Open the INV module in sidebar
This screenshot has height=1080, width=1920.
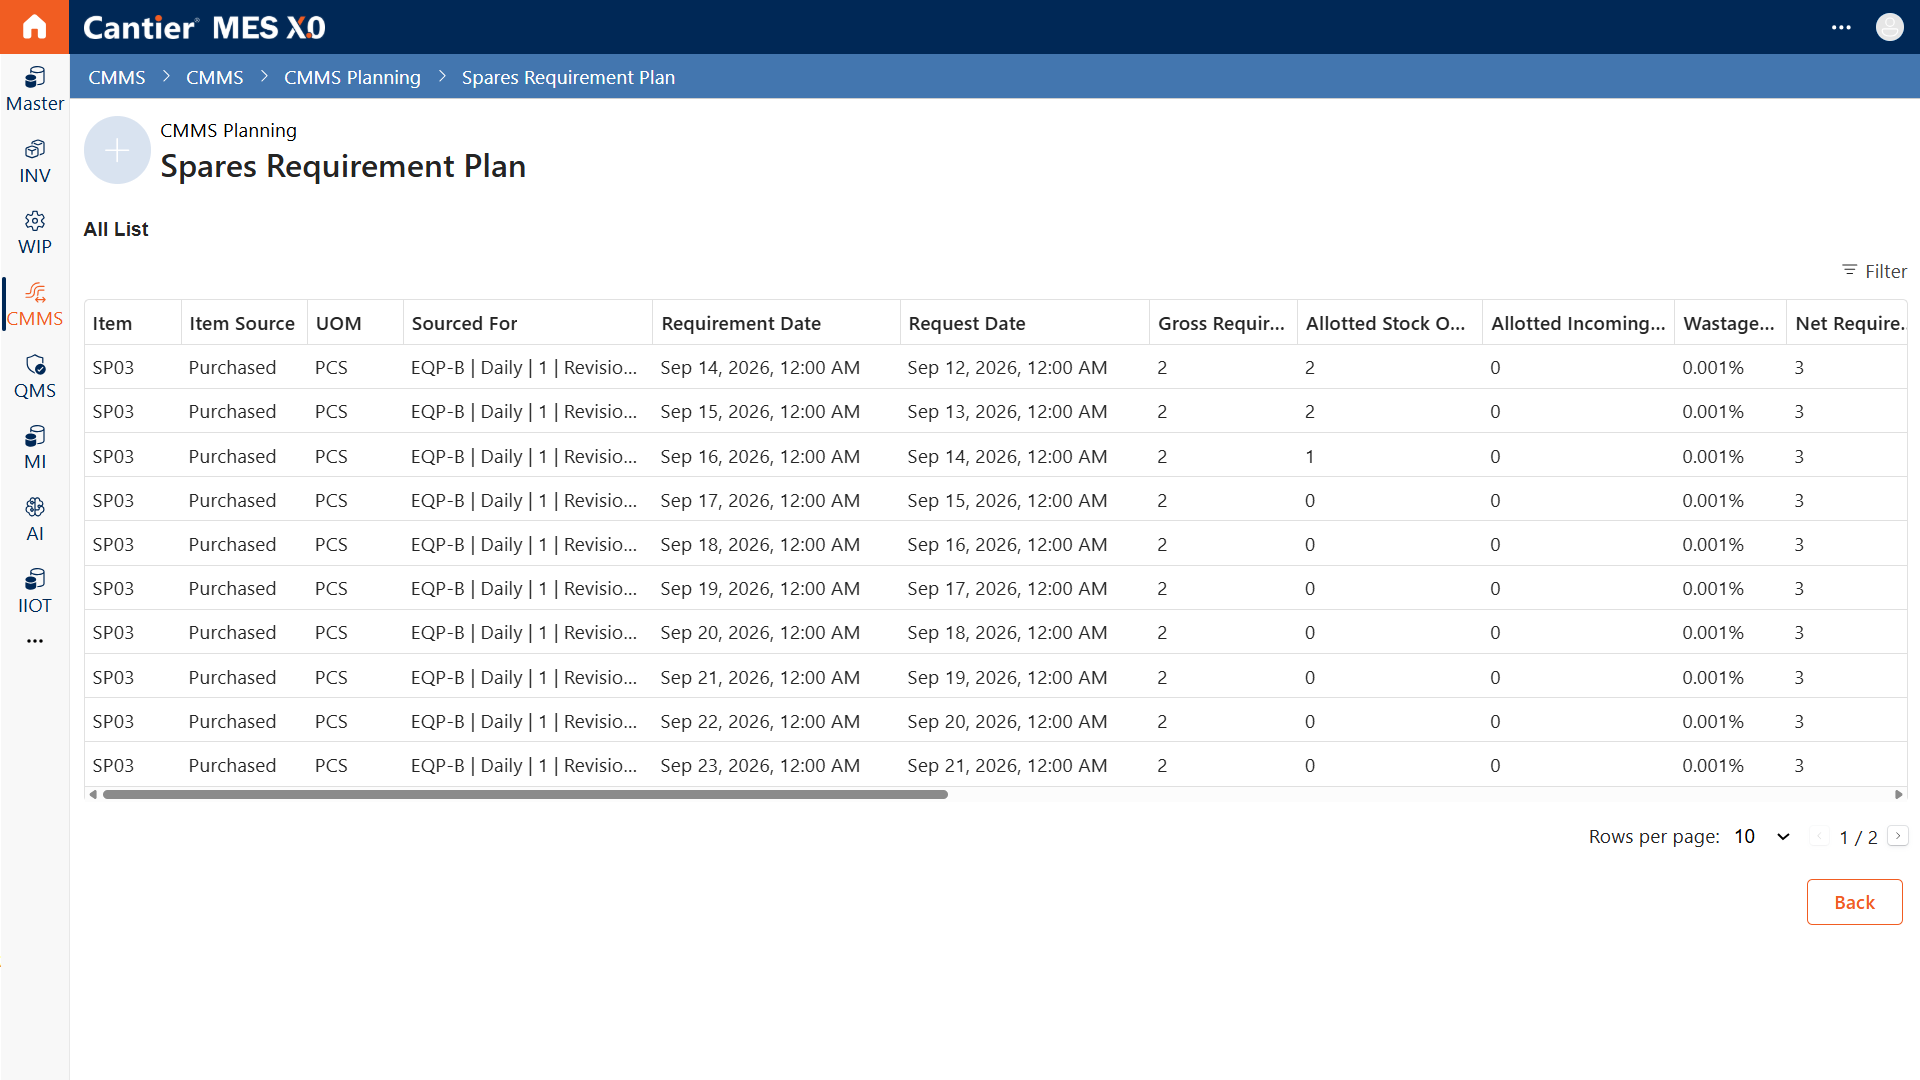34,162
